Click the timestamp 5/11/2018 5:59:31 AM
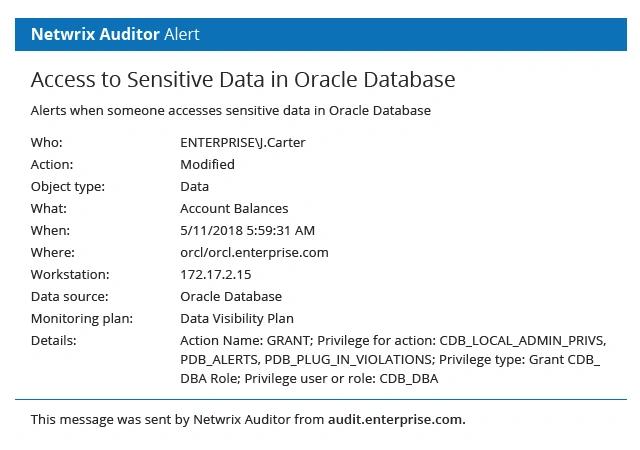Image resolution: width=640 pixels, height=450 pixels. (x=247, y=230)
